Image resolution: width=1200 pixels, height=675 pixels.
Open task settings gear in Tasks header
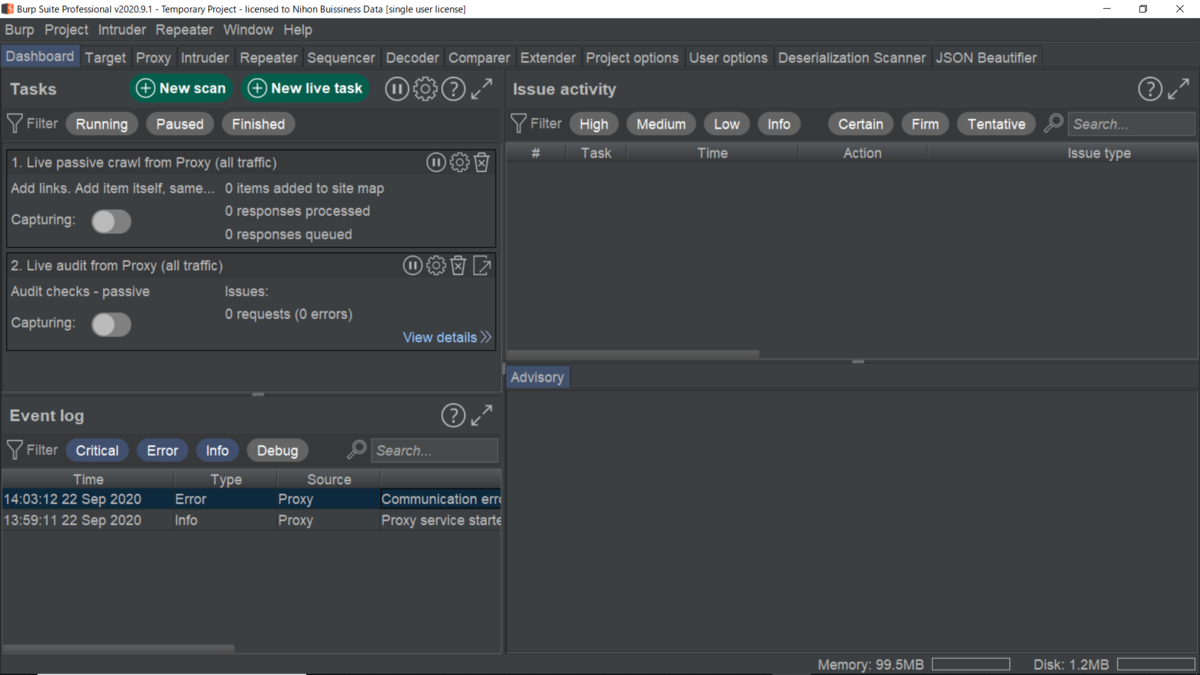tap(425, 89)
